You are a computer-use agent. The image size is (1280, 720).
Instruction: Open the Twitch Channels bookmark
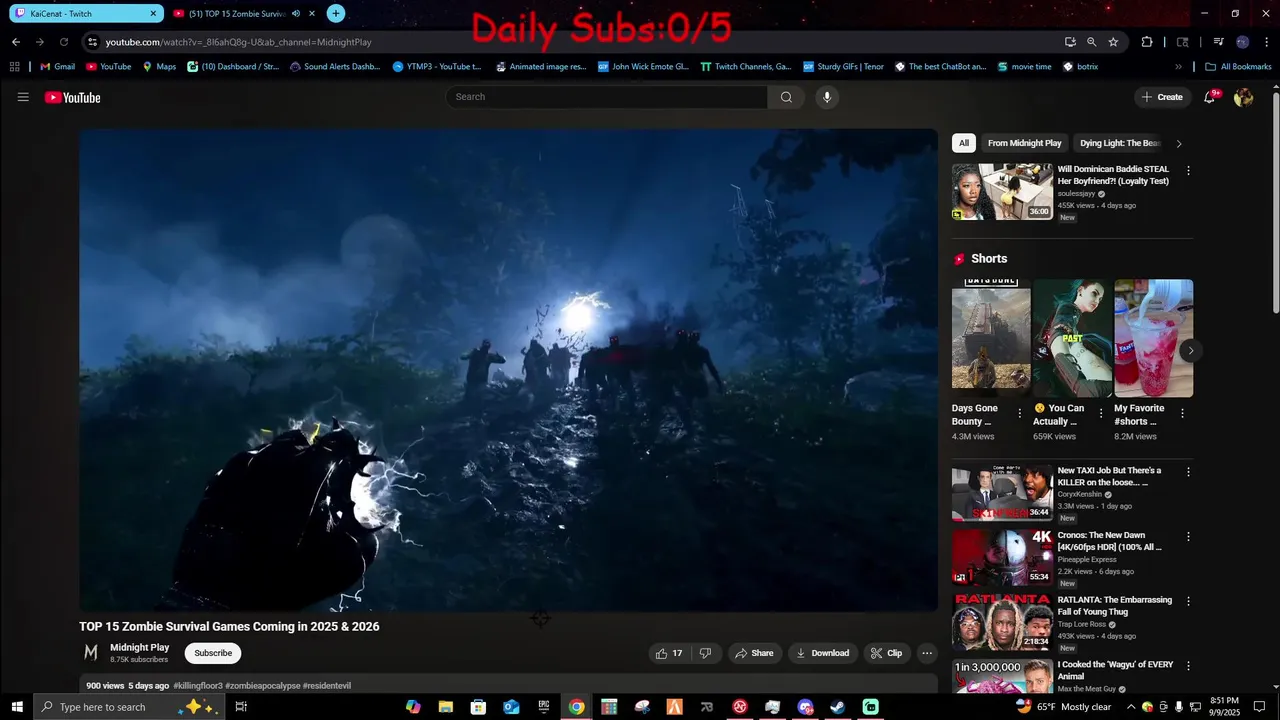click(746, 67)
